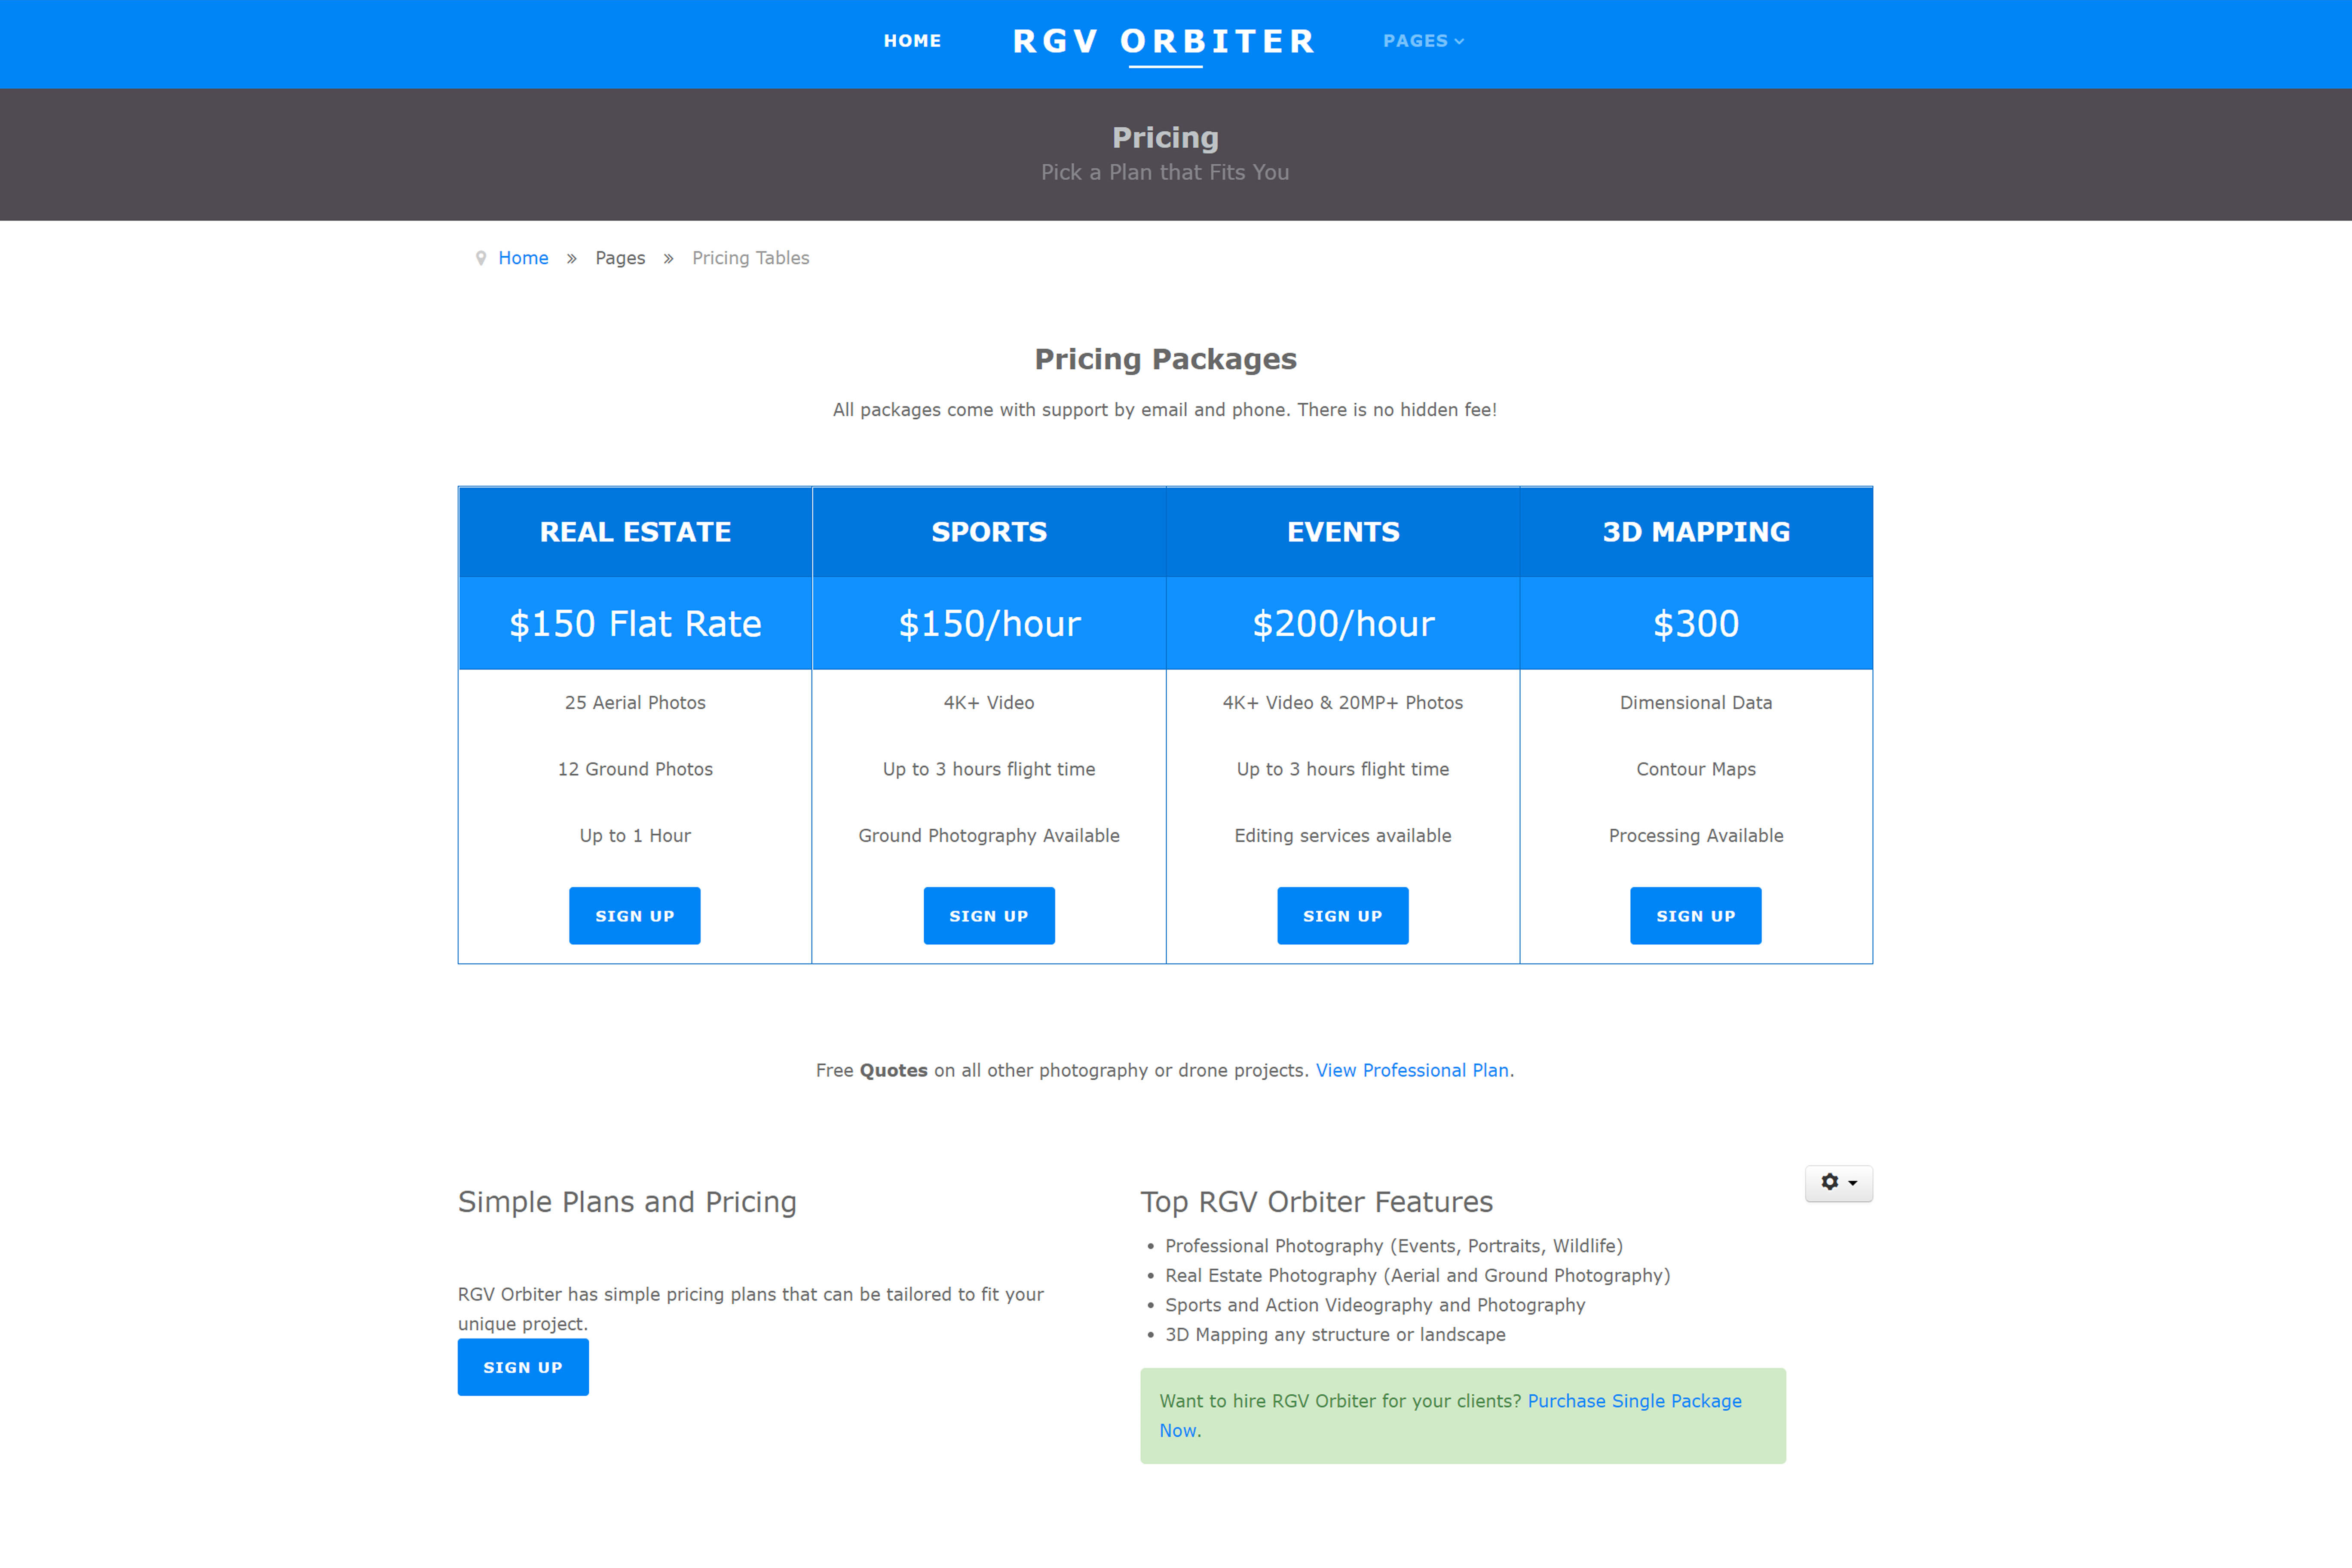
Task: Open the gear settings dropdown
Action: [1838, 1183]
